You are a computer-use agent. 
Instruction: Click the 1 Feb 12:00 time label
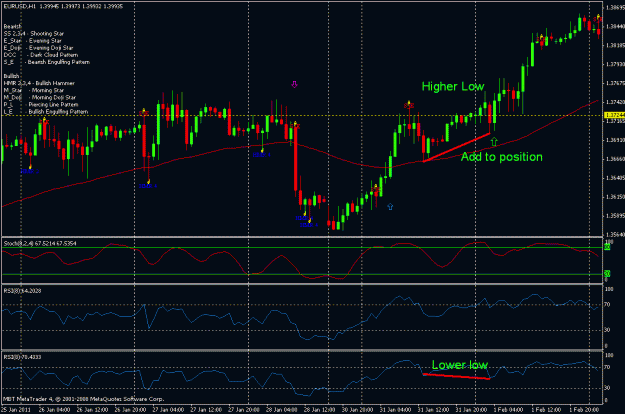[546, 410]
